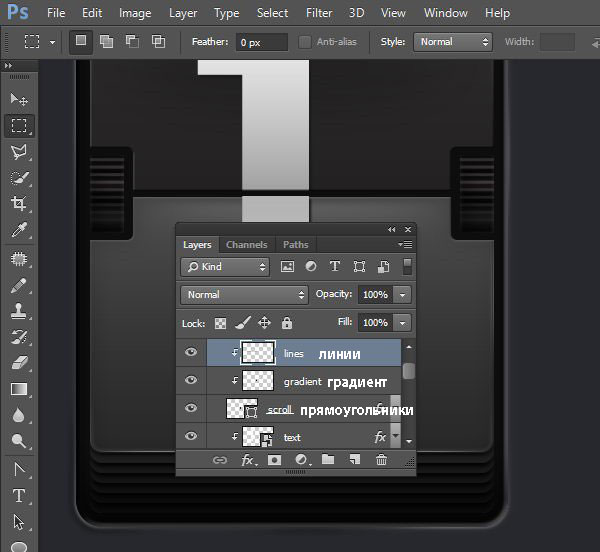
Task: Click the Add to selection button
Action: coord(106,42)
